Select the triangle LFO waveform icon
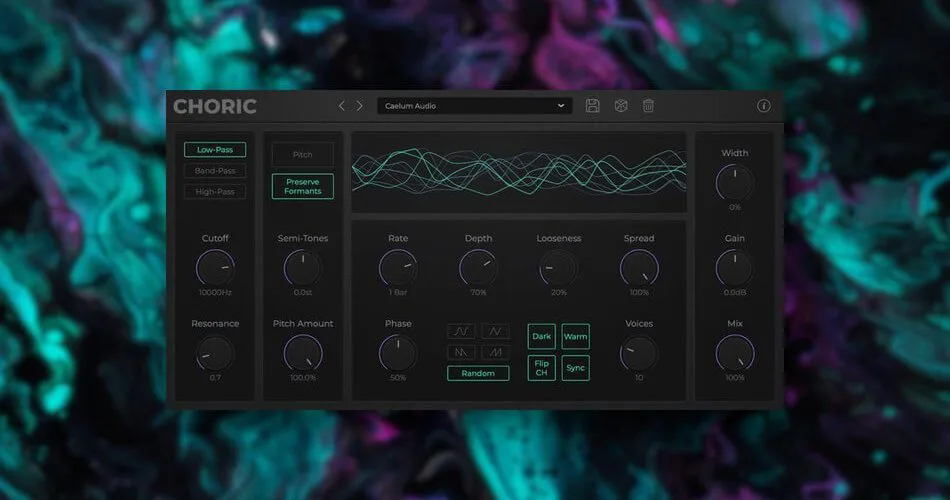Viewport: 950px width, 500px height. pyautogui.click(x=495, y=332)
